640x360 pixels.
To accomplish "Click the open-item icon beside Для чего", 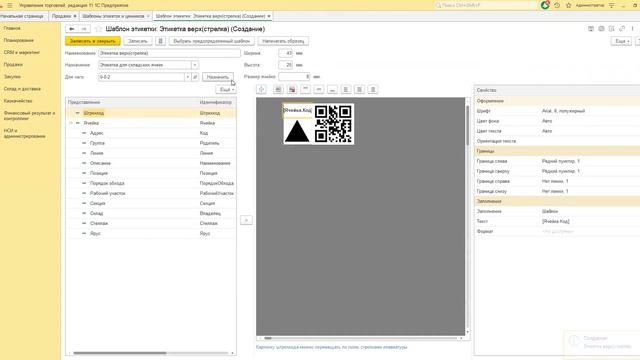I will 195,77.
